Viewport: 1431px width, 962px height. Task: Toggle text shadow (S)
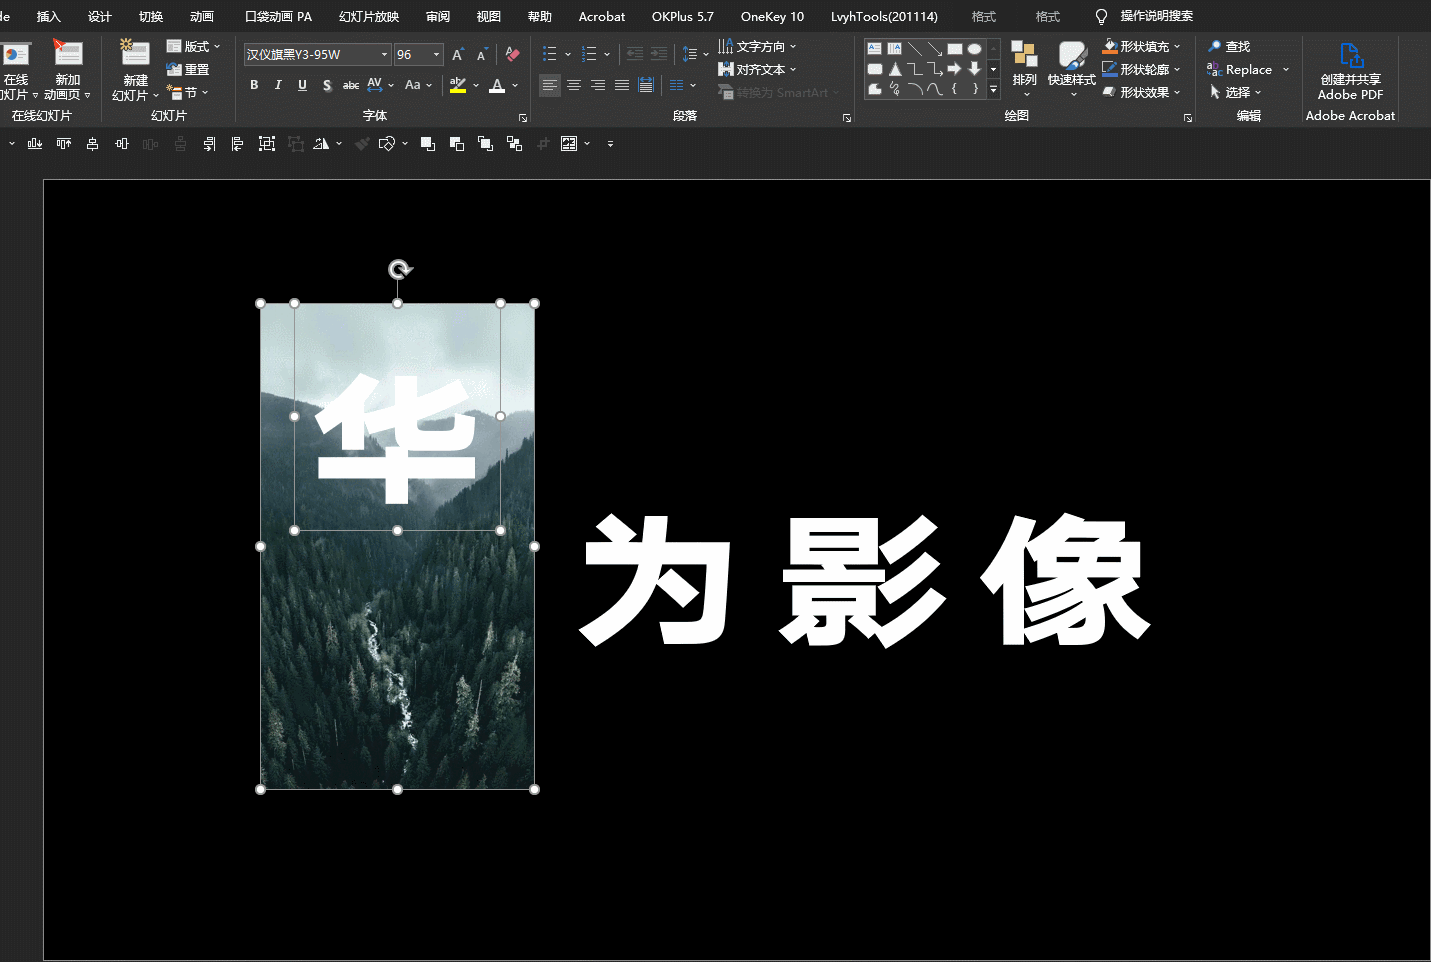coord(327,85)
